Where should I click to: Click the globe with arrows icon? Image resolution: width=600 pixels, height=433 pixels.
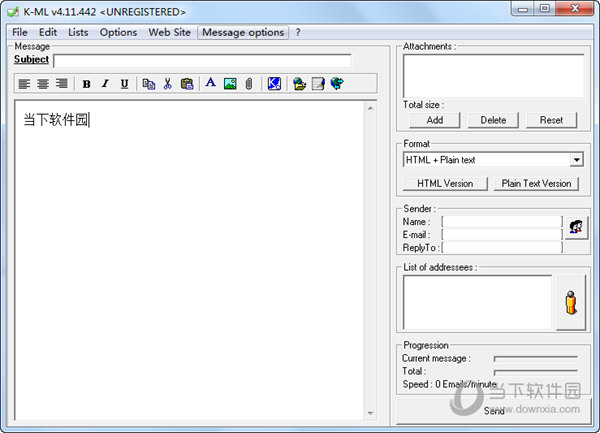click(x=337, y=83)
